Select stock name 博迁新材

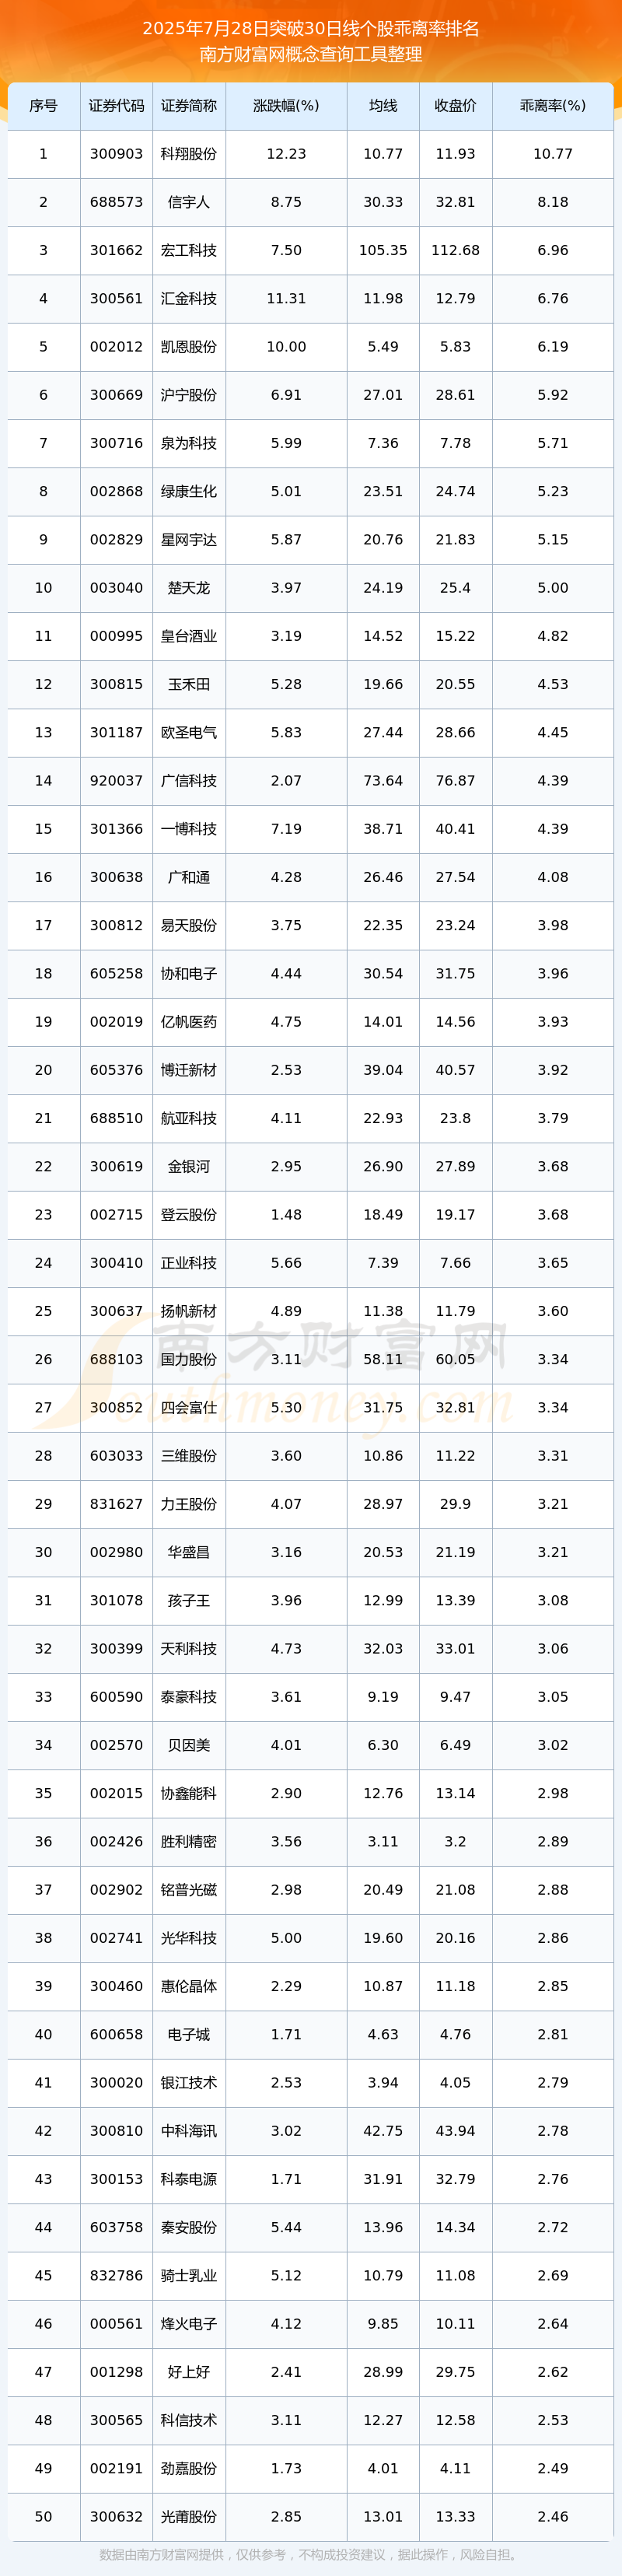click(x=189, y=1071)
